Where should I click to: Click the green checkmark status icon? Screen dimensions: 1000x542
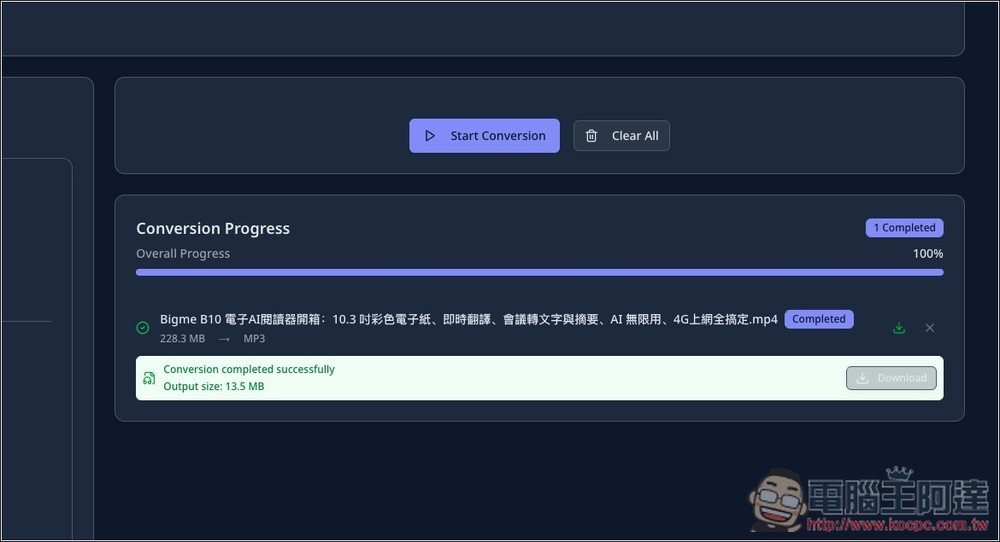click(143, 328)
